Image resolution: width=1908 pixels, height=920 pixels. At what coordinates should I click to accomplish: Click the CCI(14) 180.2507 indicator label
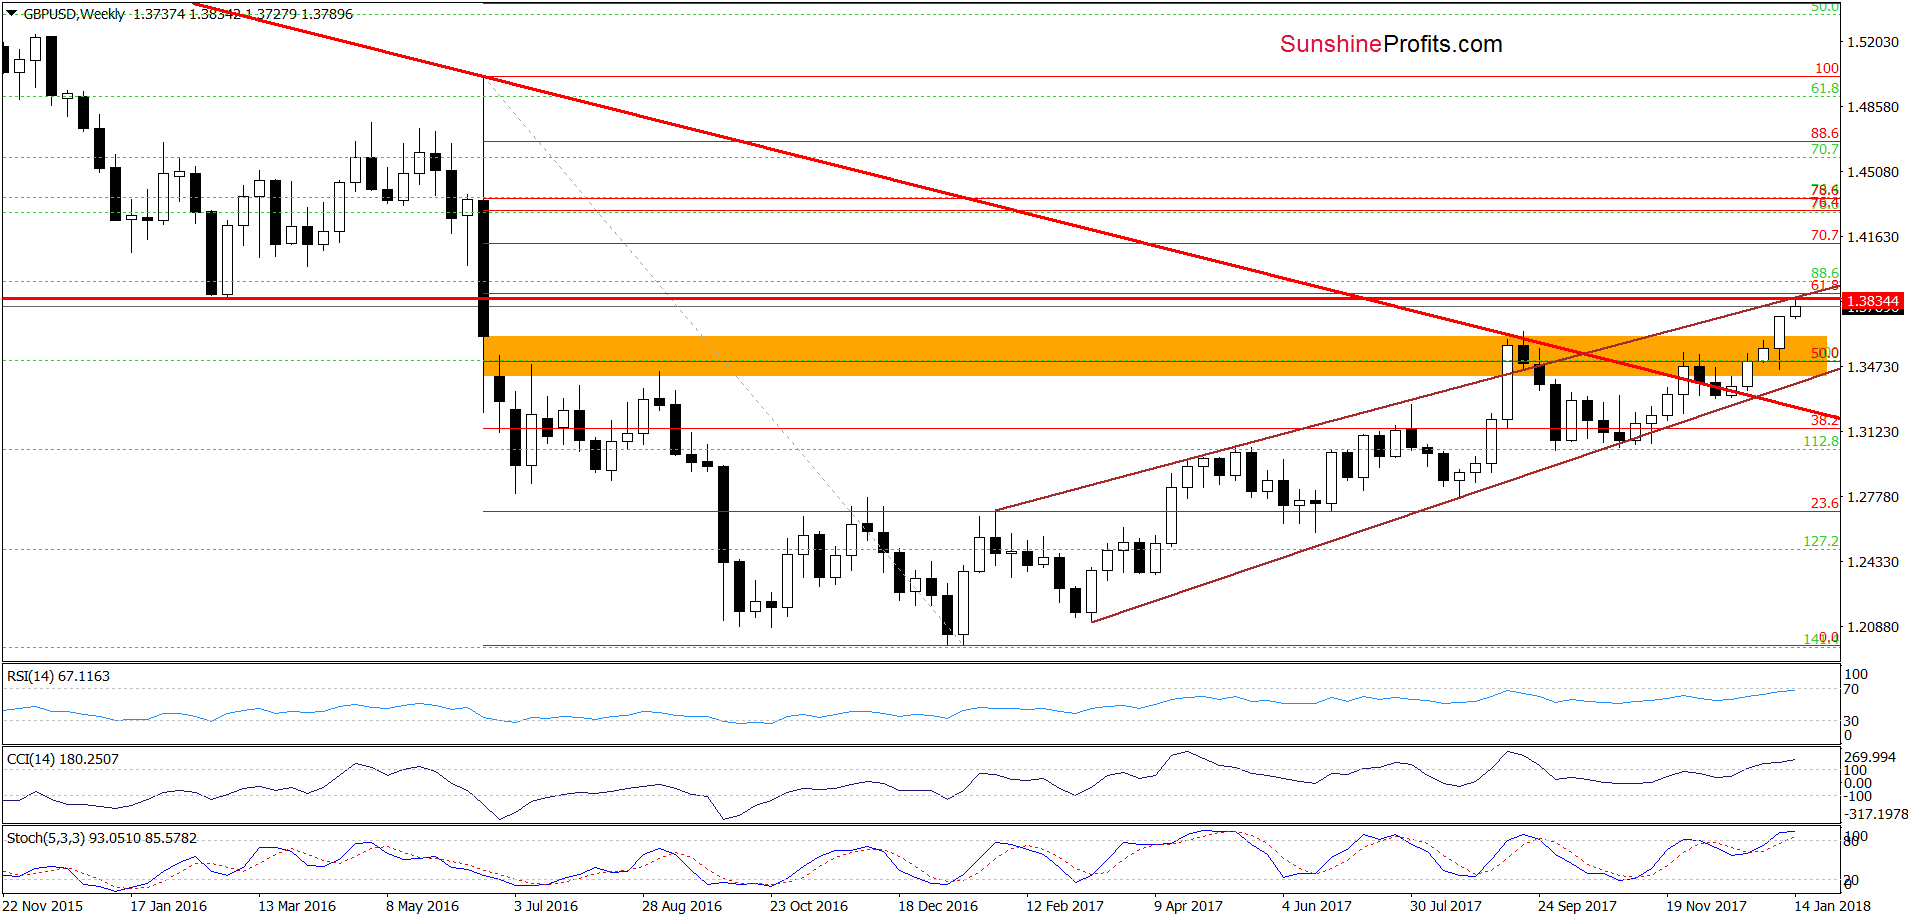point(62,759)
